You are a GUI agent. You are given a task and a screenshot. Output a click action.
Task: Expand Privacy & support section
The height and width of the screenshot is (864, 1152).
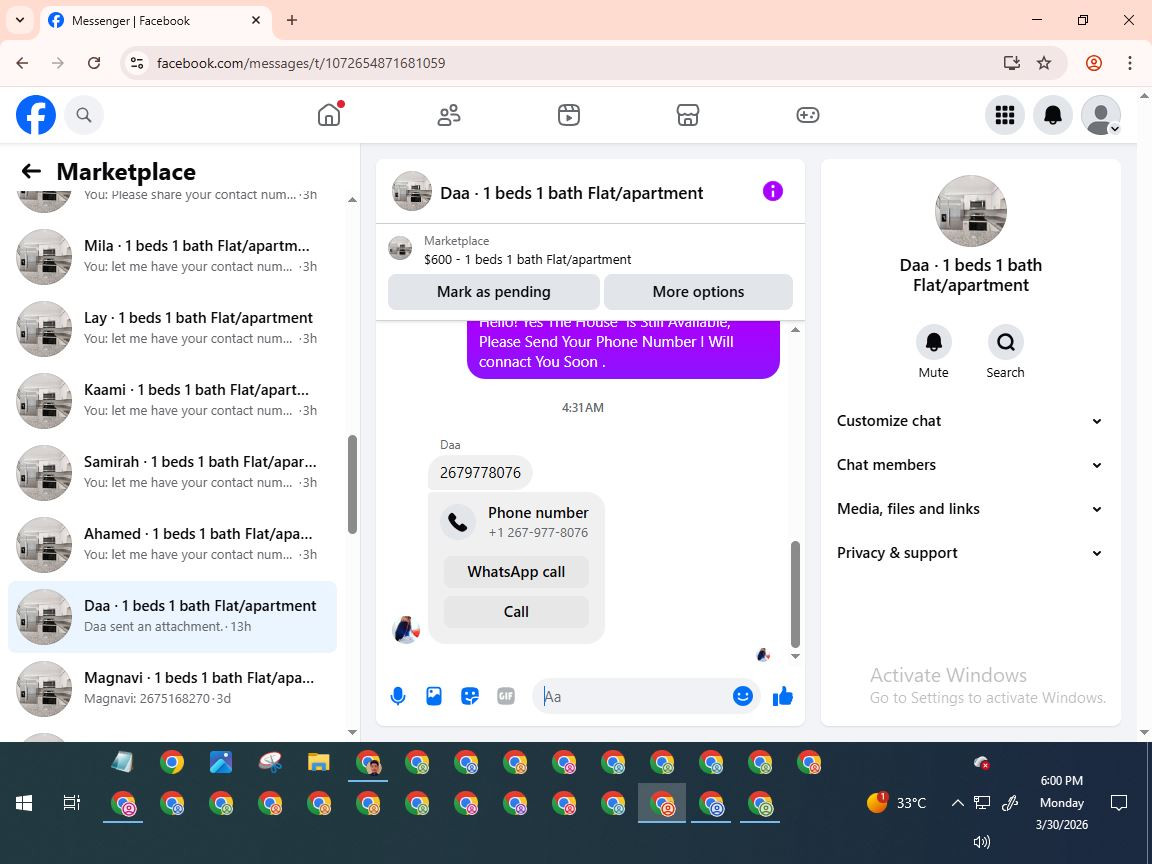click(x=971, y=553)
